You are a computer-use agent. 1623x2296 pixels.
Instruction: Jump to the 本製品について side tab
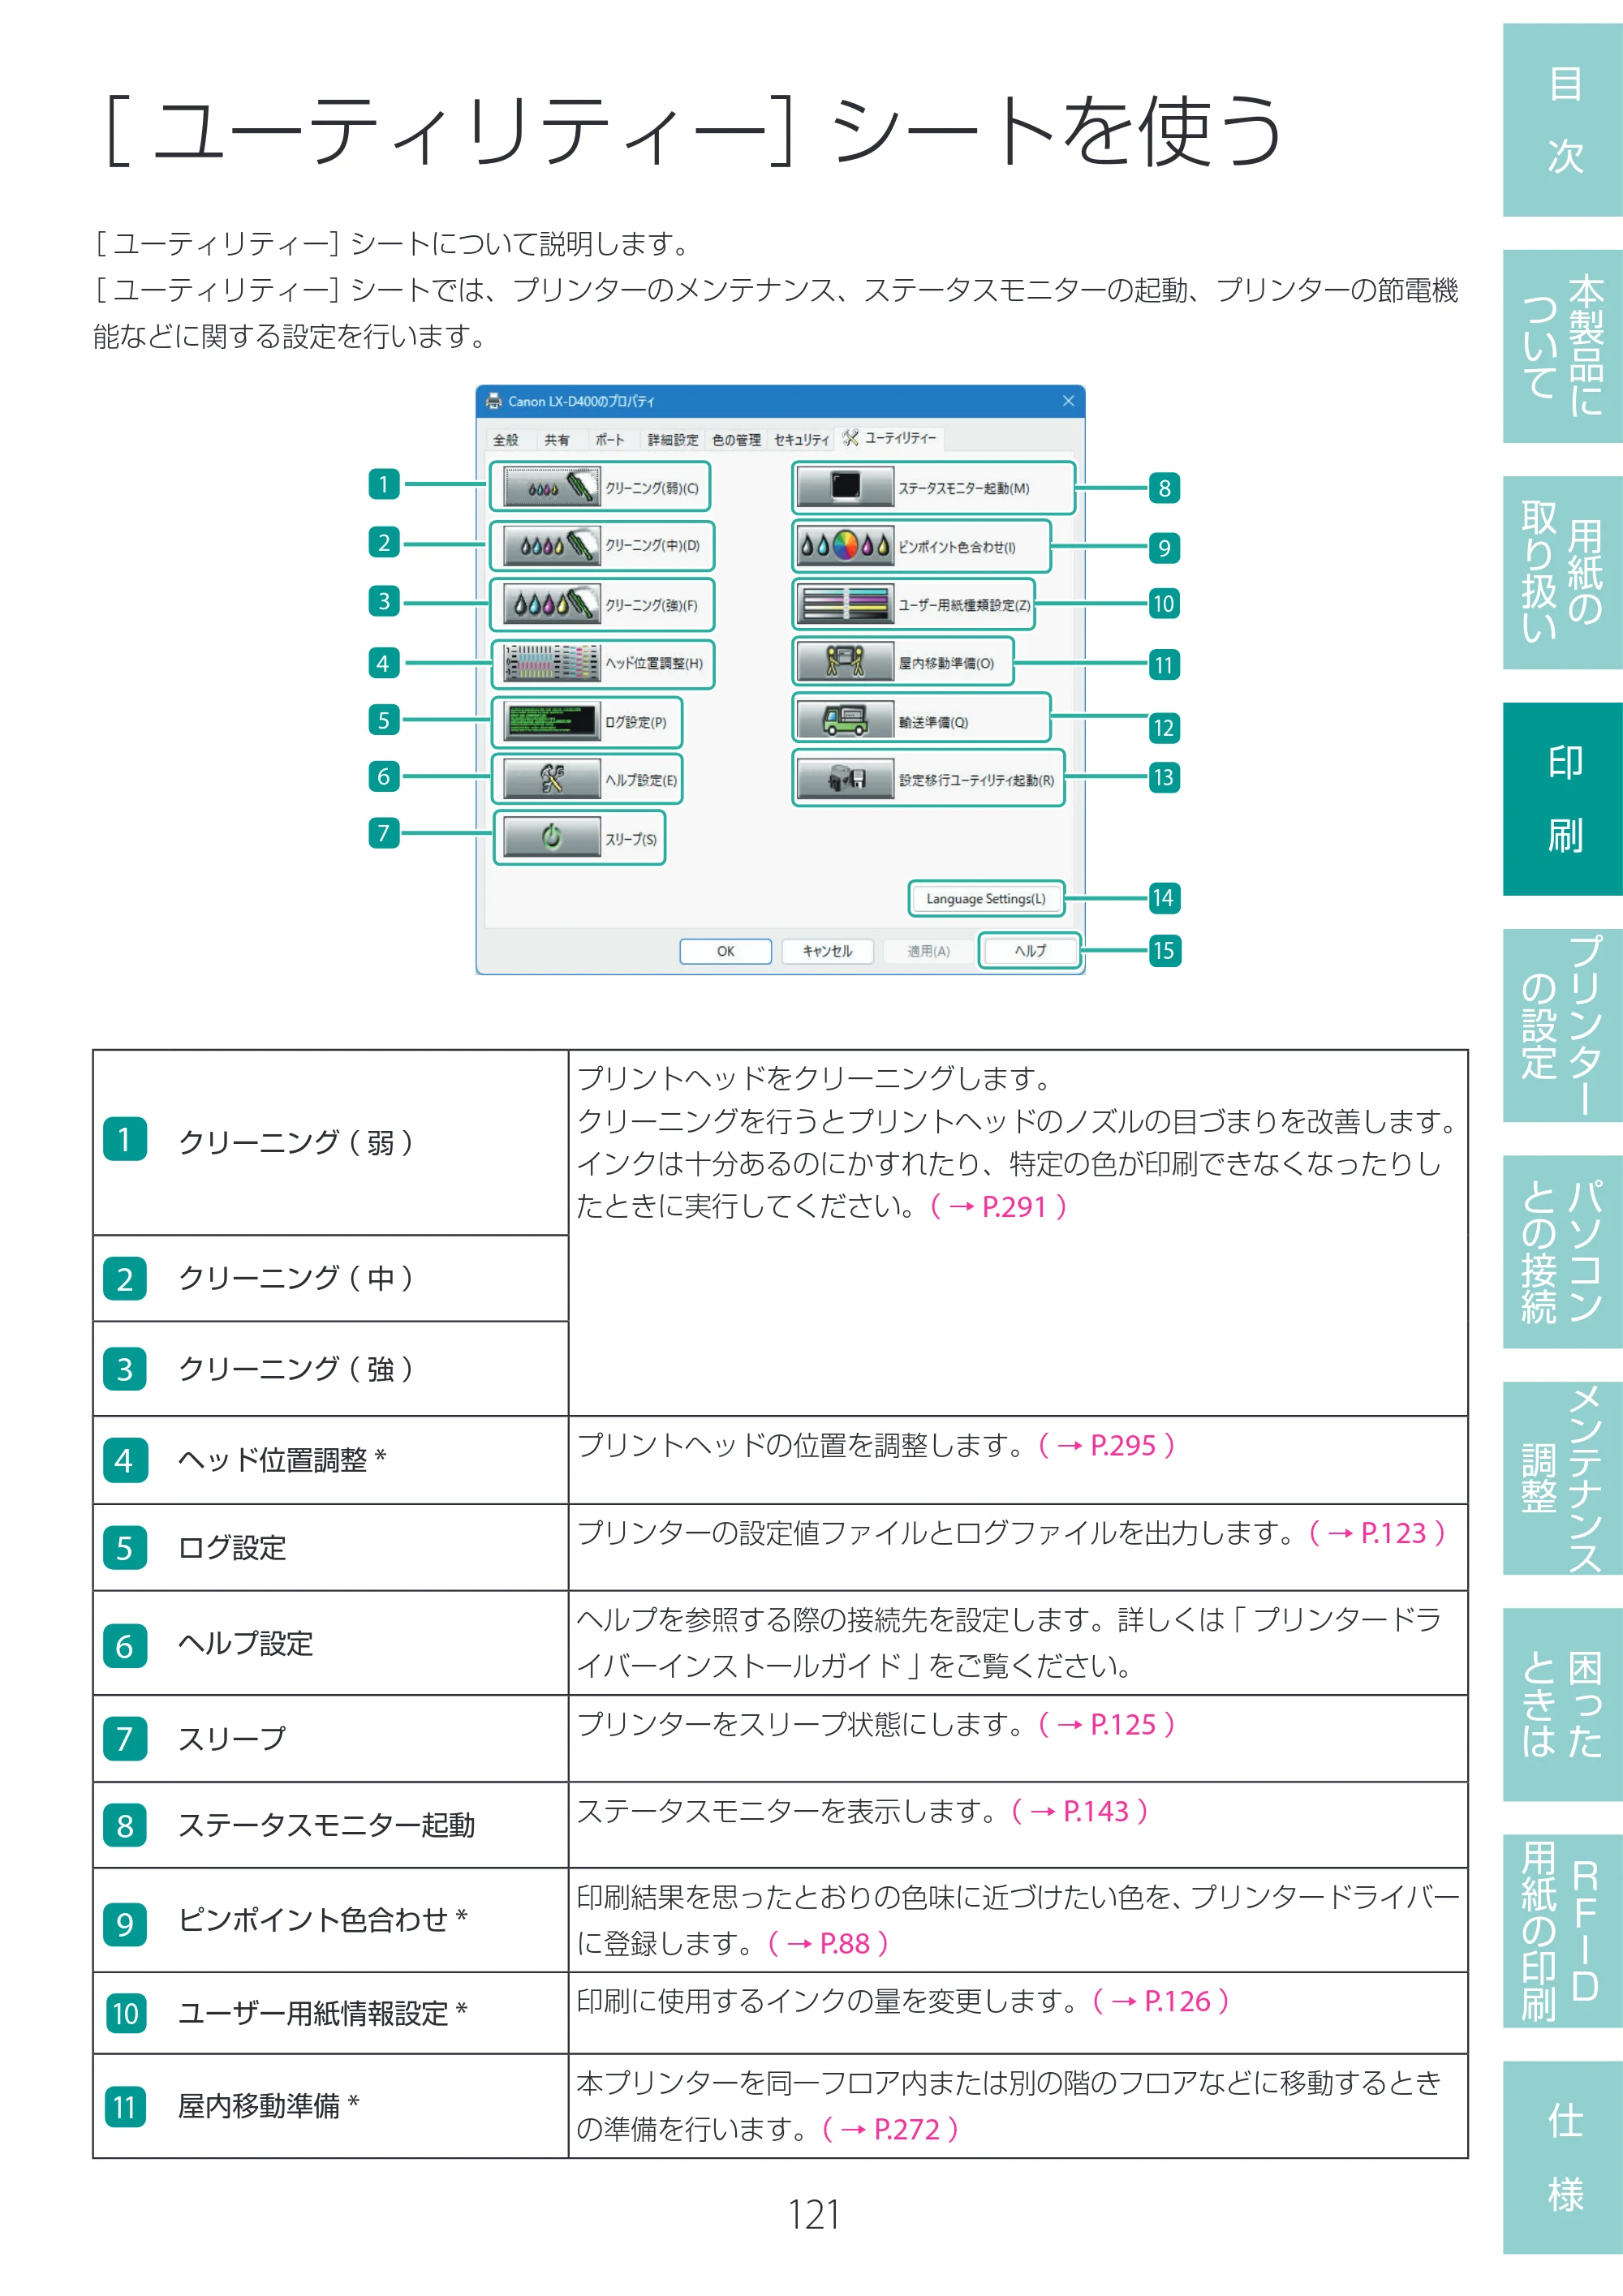tap(1563, 346)
